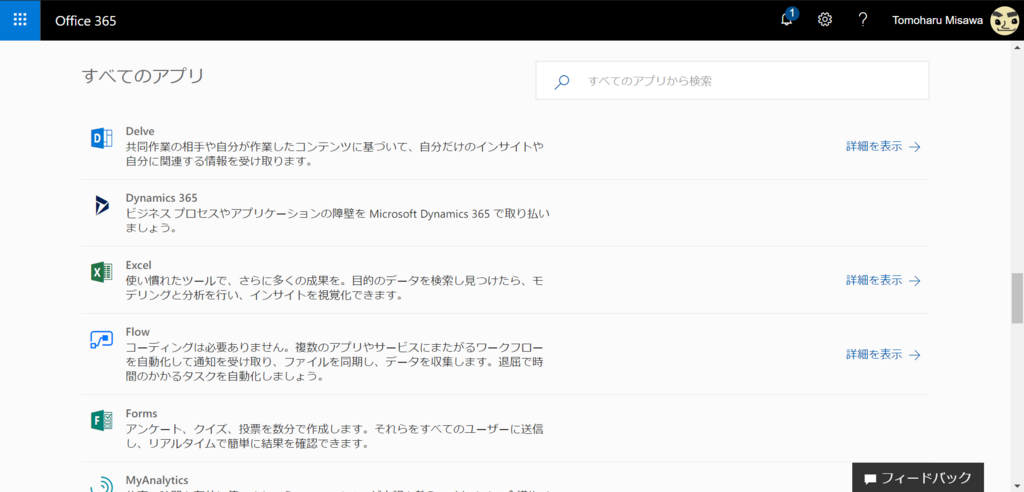Click the search magnifier icon
Image resolution: width=1024 pixels, height=492 pixels.
561,82
